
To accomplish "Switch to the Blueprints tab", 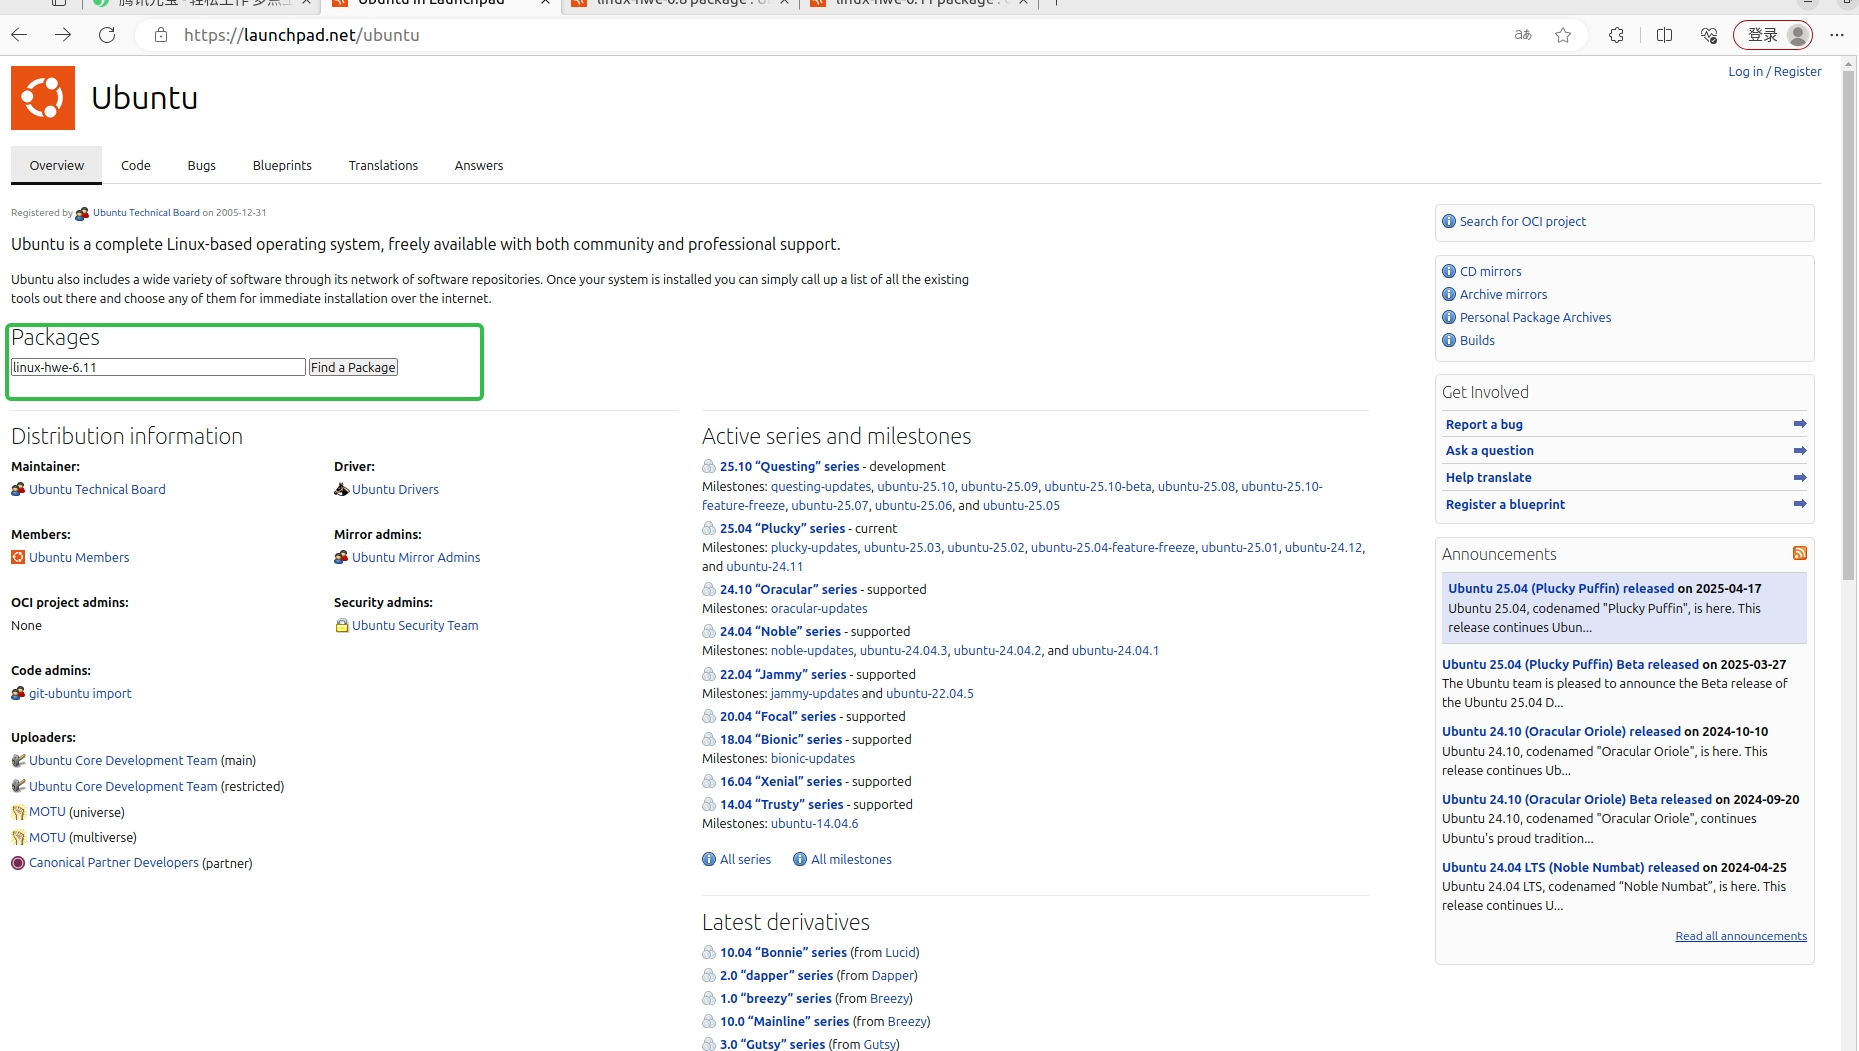I will point(282,165).
